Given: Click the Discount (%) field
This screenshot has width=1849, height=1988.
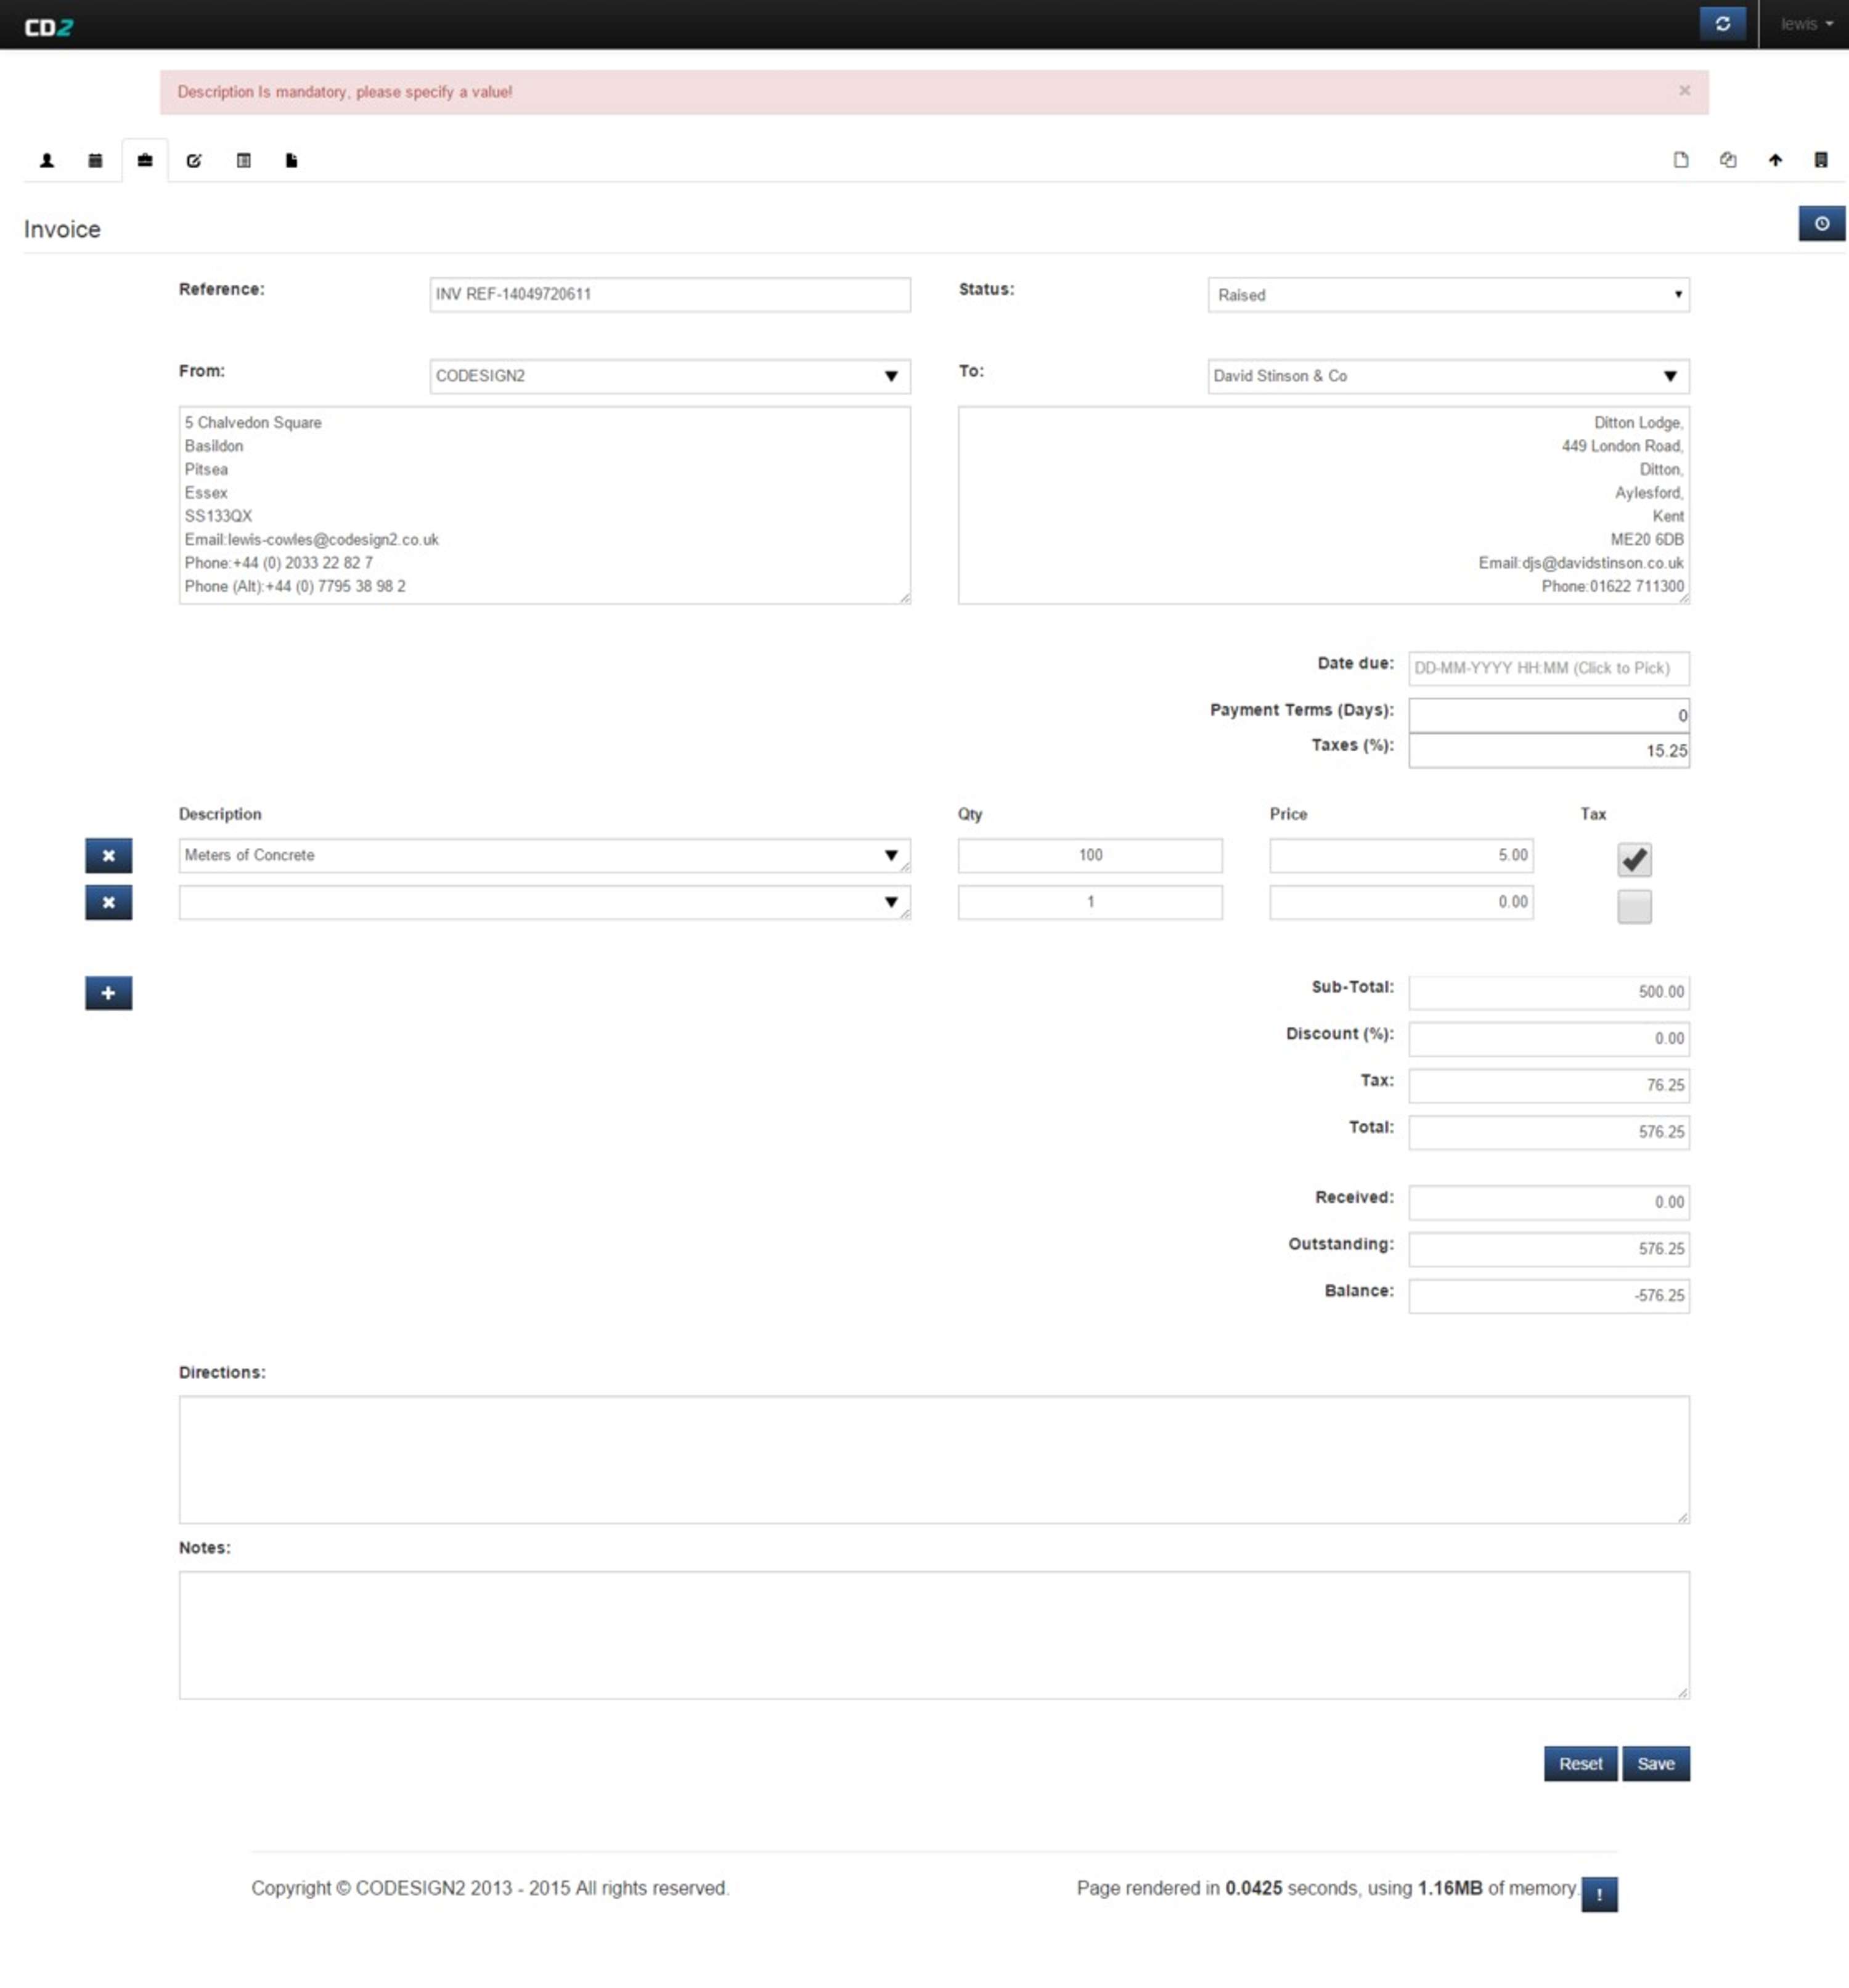Looking at the screenshot, I should click(1548, 1039).
